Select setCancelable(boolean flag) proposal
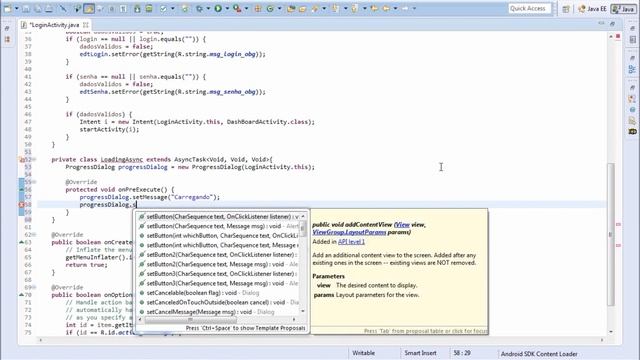 (219, 293)
